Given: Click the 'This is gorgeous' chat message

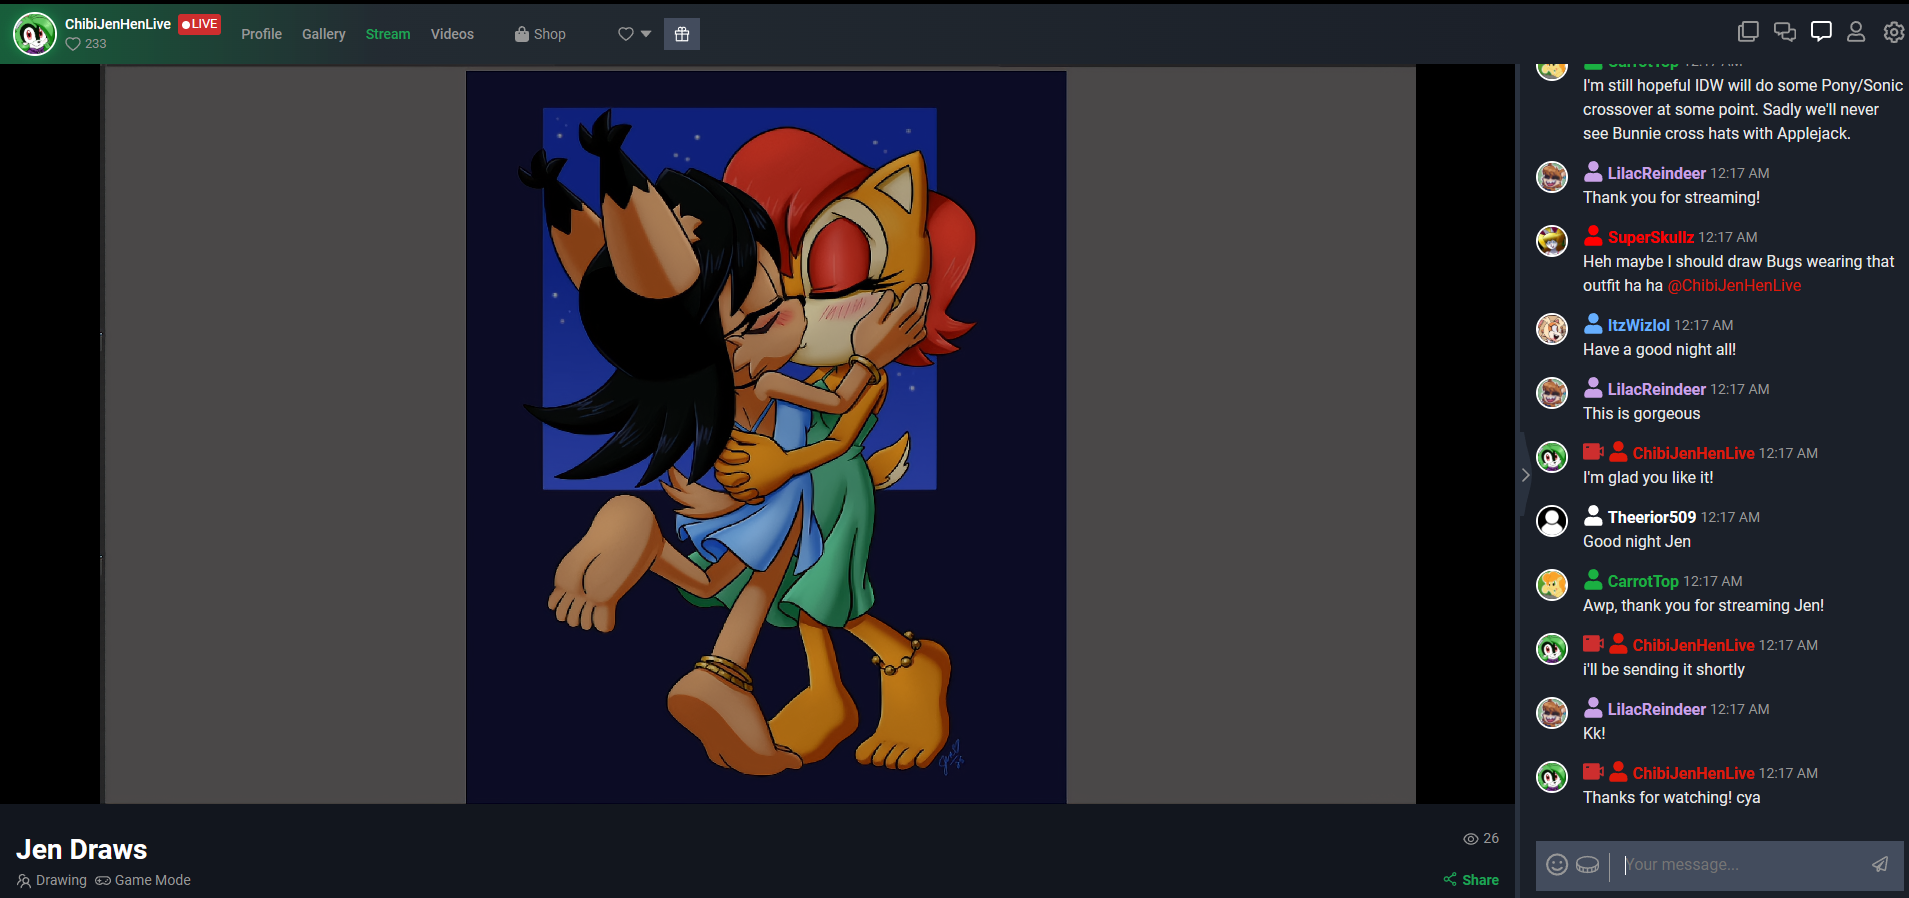Looking at the screenshot, I should (1641, 413).
